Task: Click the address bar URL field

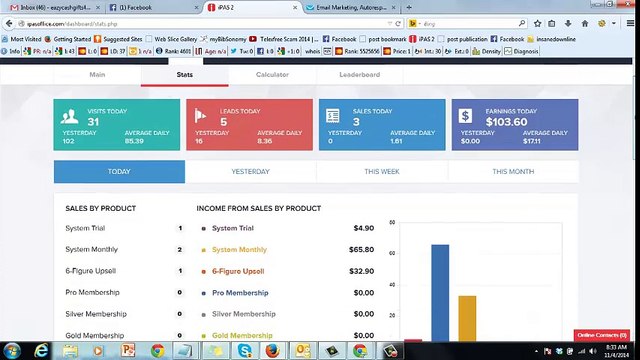Action: click(204, 24)
